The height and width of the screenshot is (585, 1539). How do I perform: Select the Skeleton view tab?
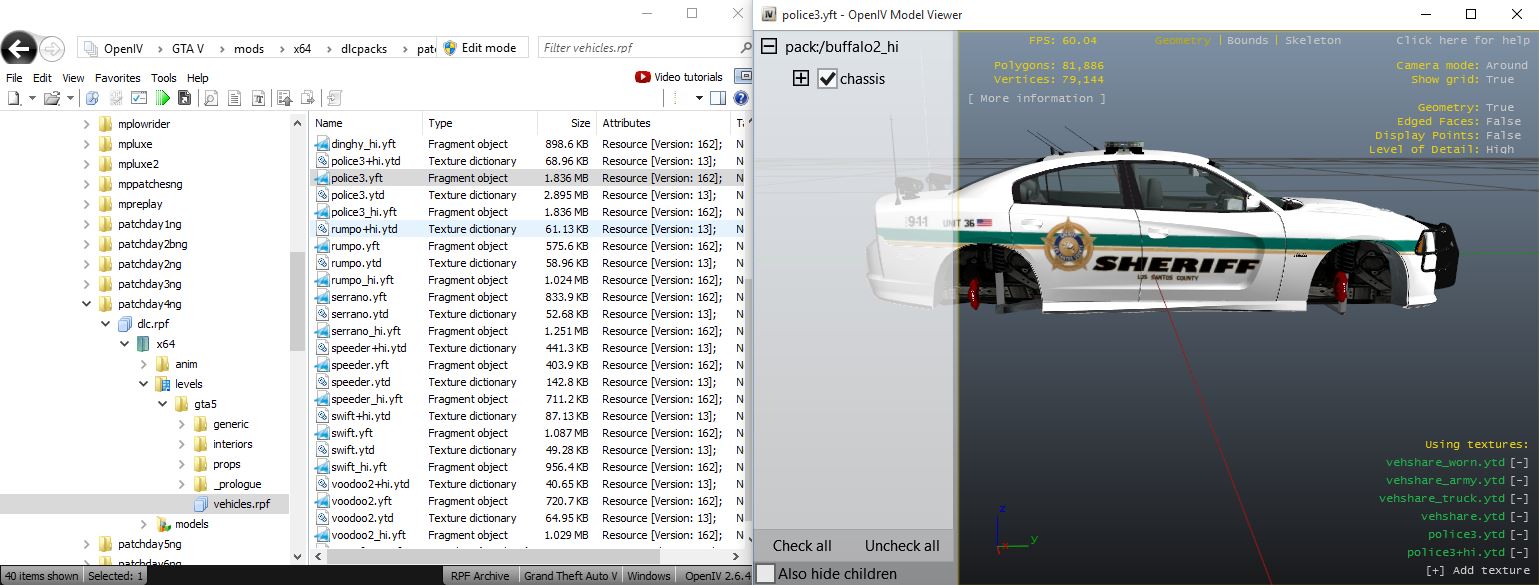coord(1312,40)
